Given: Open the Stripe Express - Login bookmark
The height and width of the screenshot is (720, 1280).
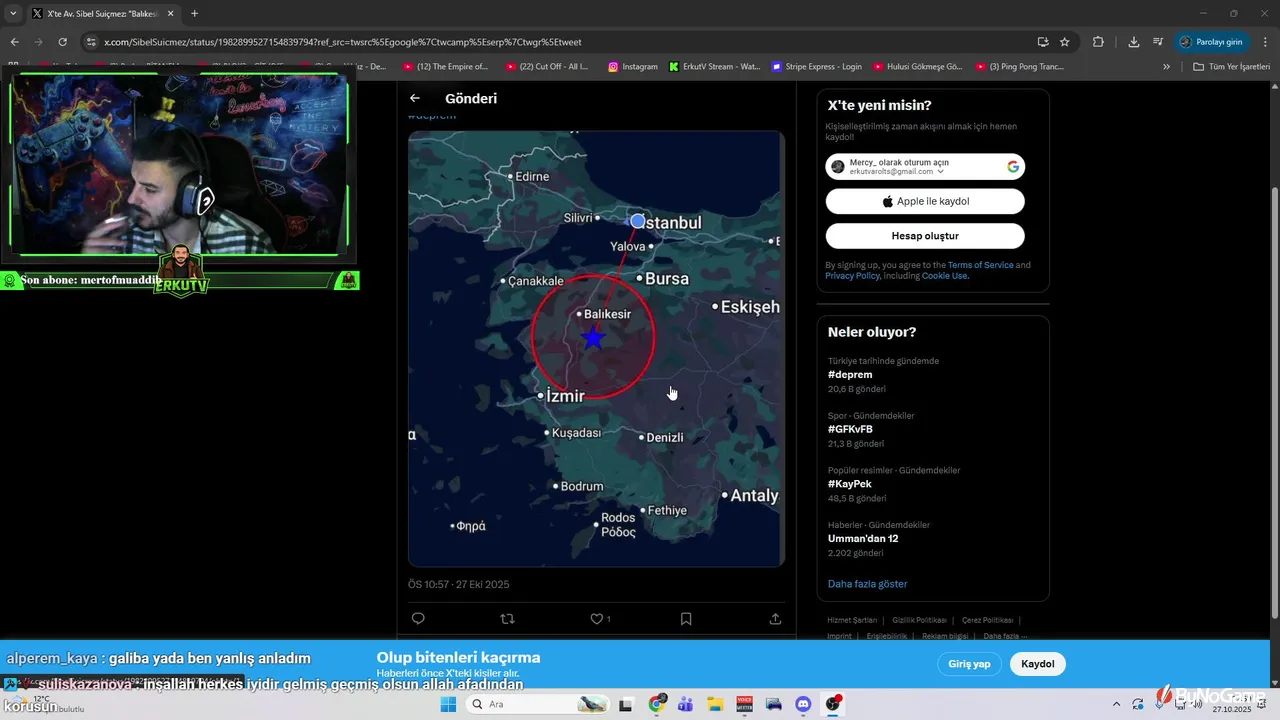Looking at the screenshot, I should pyautogui.click(x=817, y=67).
